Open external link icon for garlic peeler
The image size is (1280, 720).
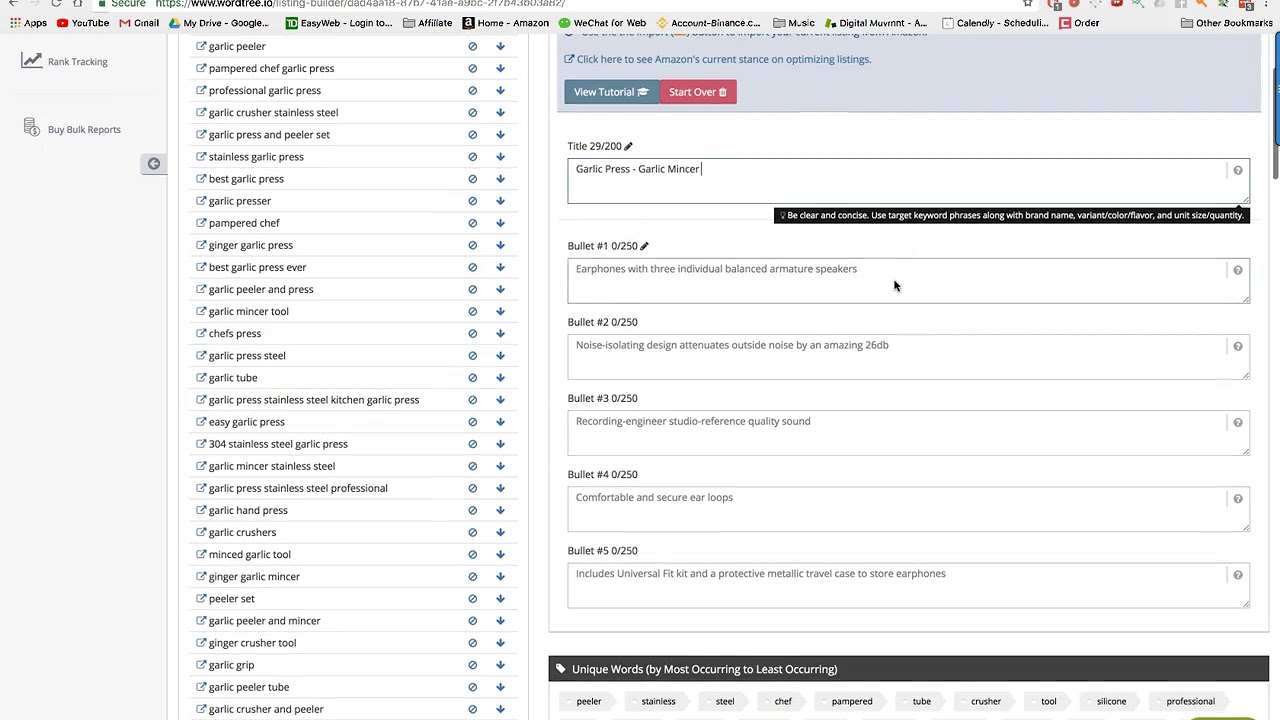pyautogui.click(x=201, y=46)
